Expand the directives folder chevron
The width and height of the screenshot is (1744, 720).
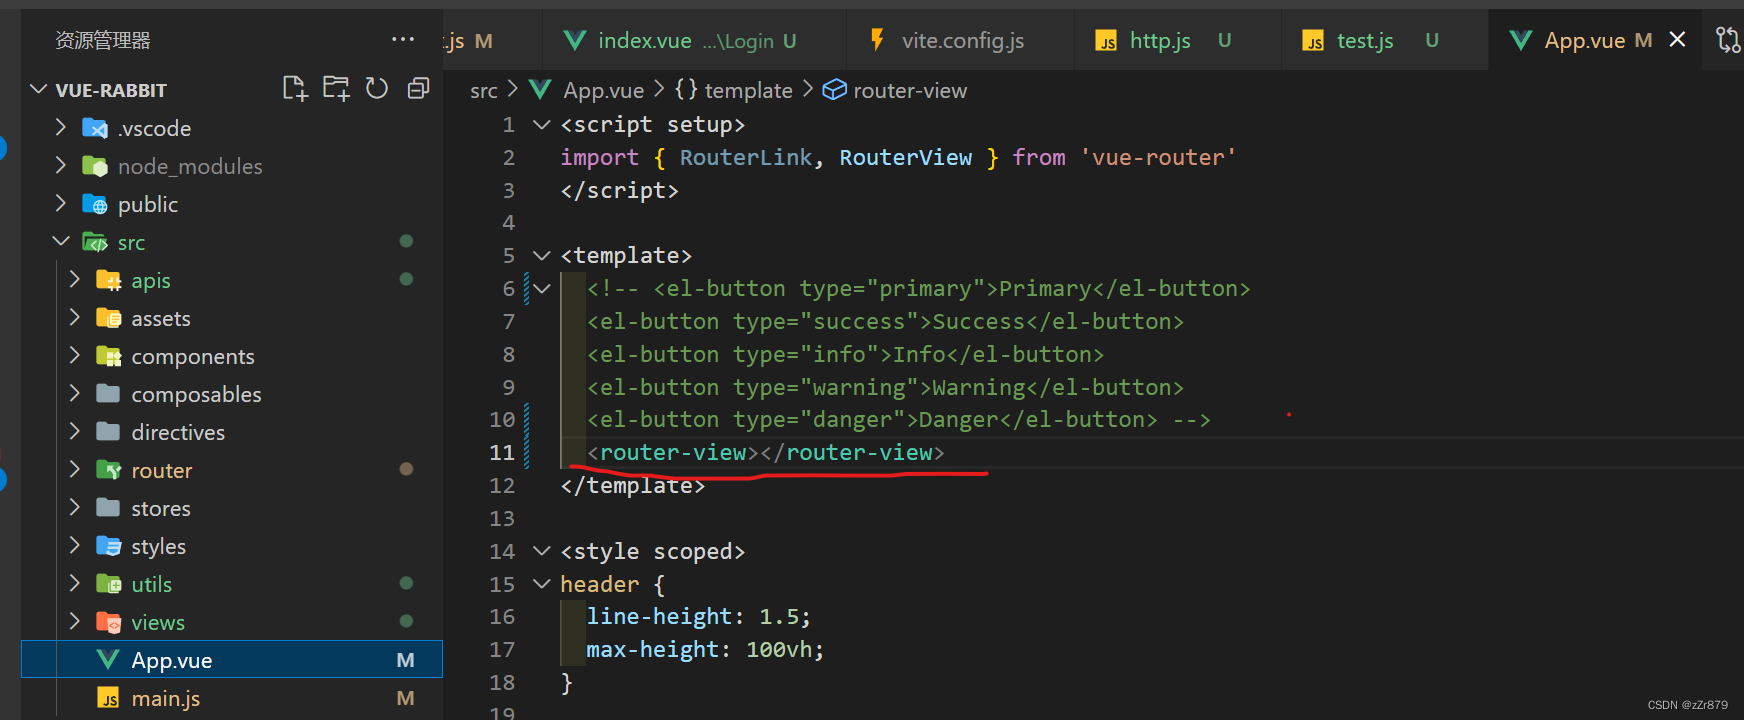coord(74,431)
